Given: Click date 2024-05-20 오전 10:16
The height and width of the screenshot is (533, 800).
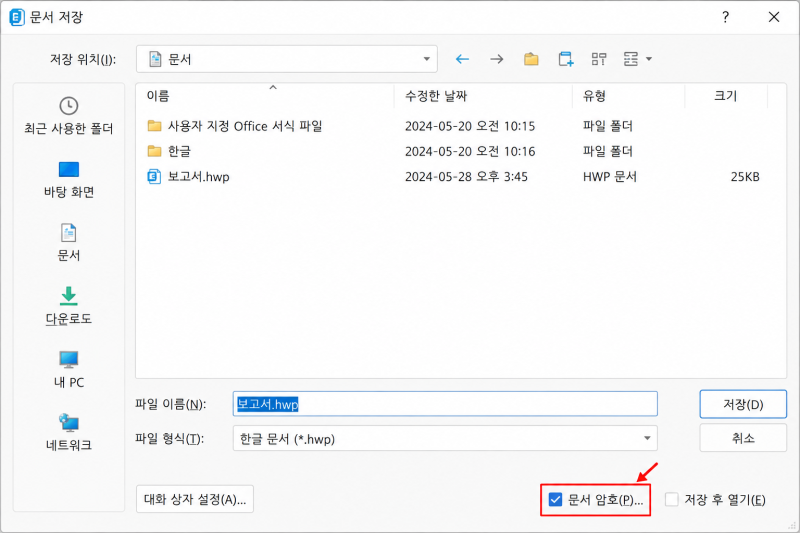Looking at the screenshot, I should 470,151.
